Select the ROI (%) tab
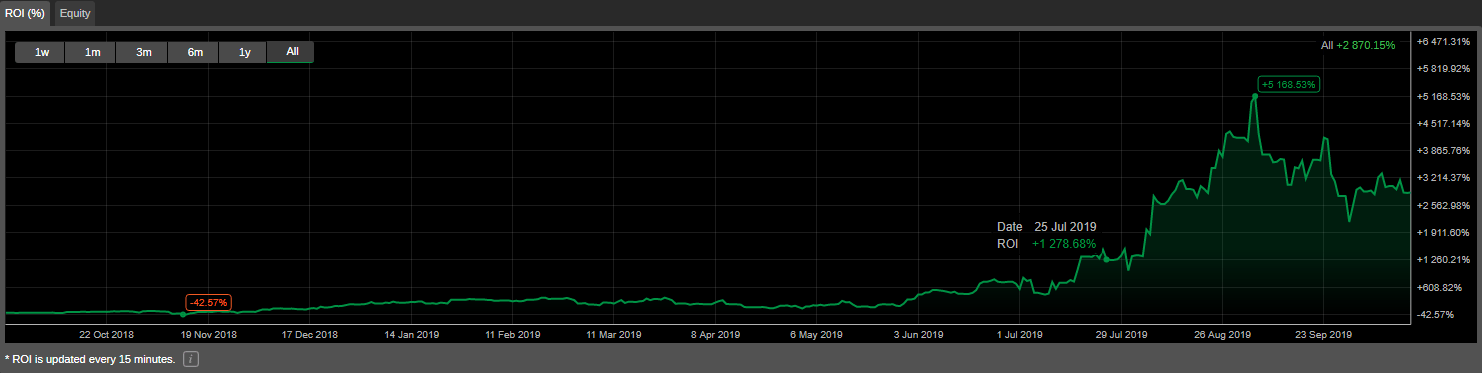Viewport: 1482px width, 373px height. [25, 13]
